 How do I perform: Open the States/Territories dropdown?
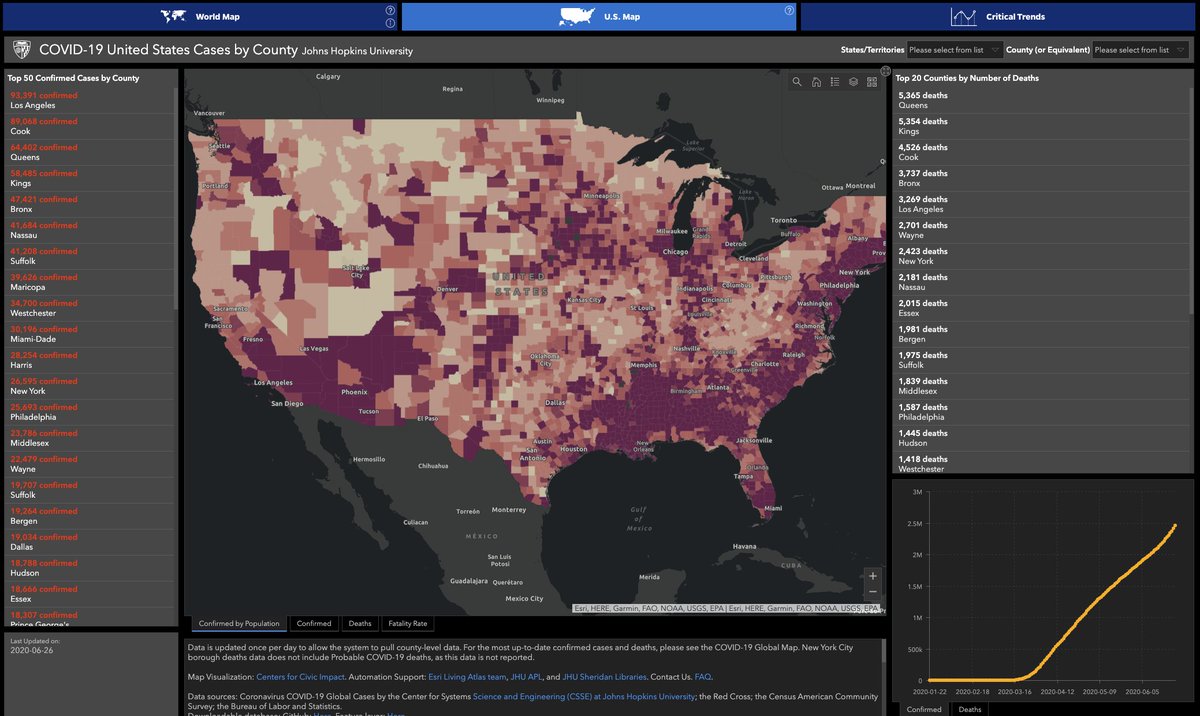(x=955, y=50)
